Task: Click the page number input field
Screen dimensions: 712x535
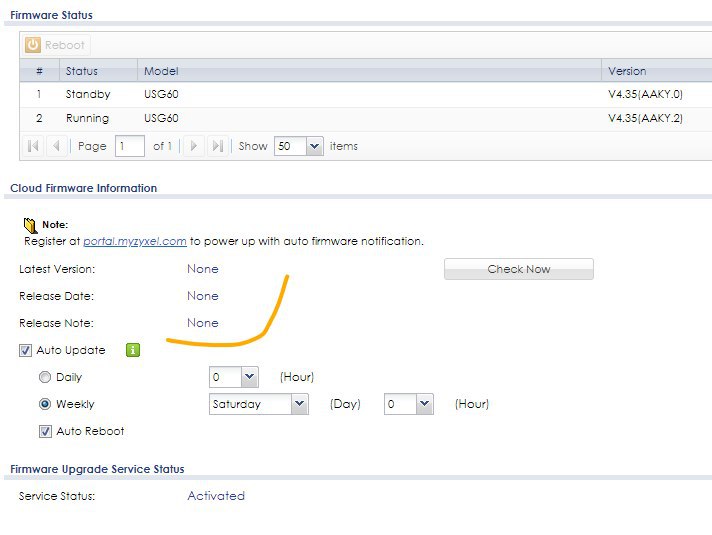Action: click(130, 146)
